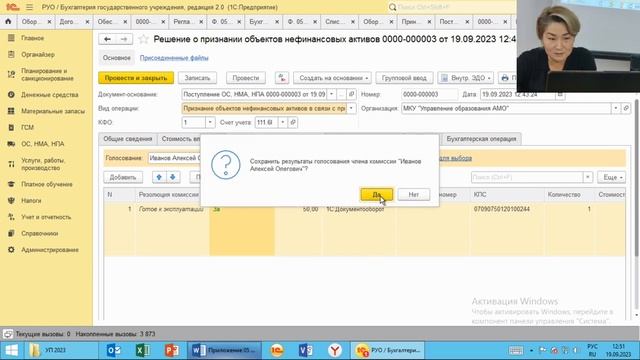The width and height of the screenshot is (640, 360).
Task: Close the Поступление tab Пост...
Action: pos(467,22)
